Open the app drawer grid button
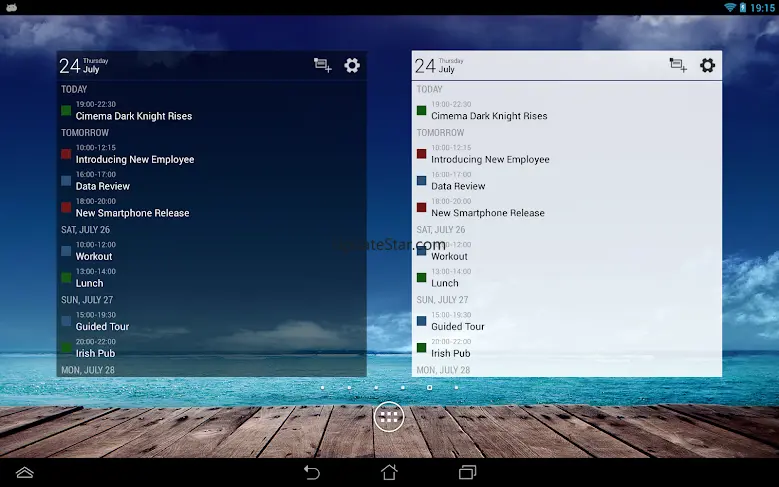 tap(389, 418)
